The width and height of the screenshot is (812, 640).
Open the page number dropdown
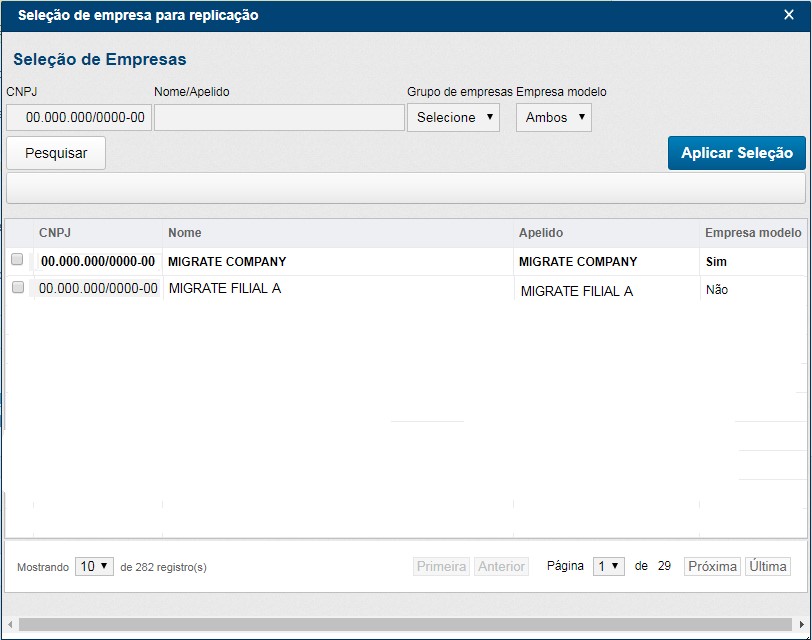609,566
